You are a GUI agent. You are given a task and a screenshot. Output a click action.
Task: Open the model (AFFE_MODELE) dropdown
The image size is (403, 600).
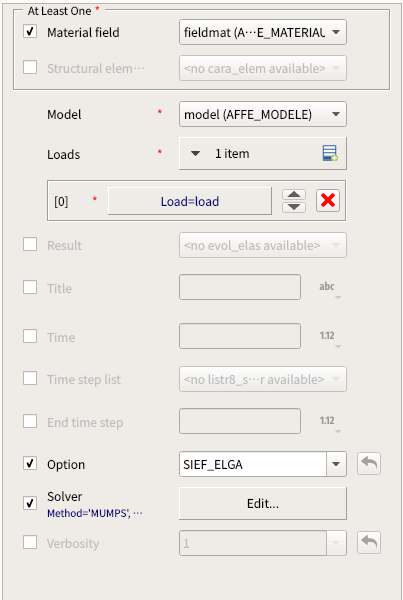click(x=263, y=114)
